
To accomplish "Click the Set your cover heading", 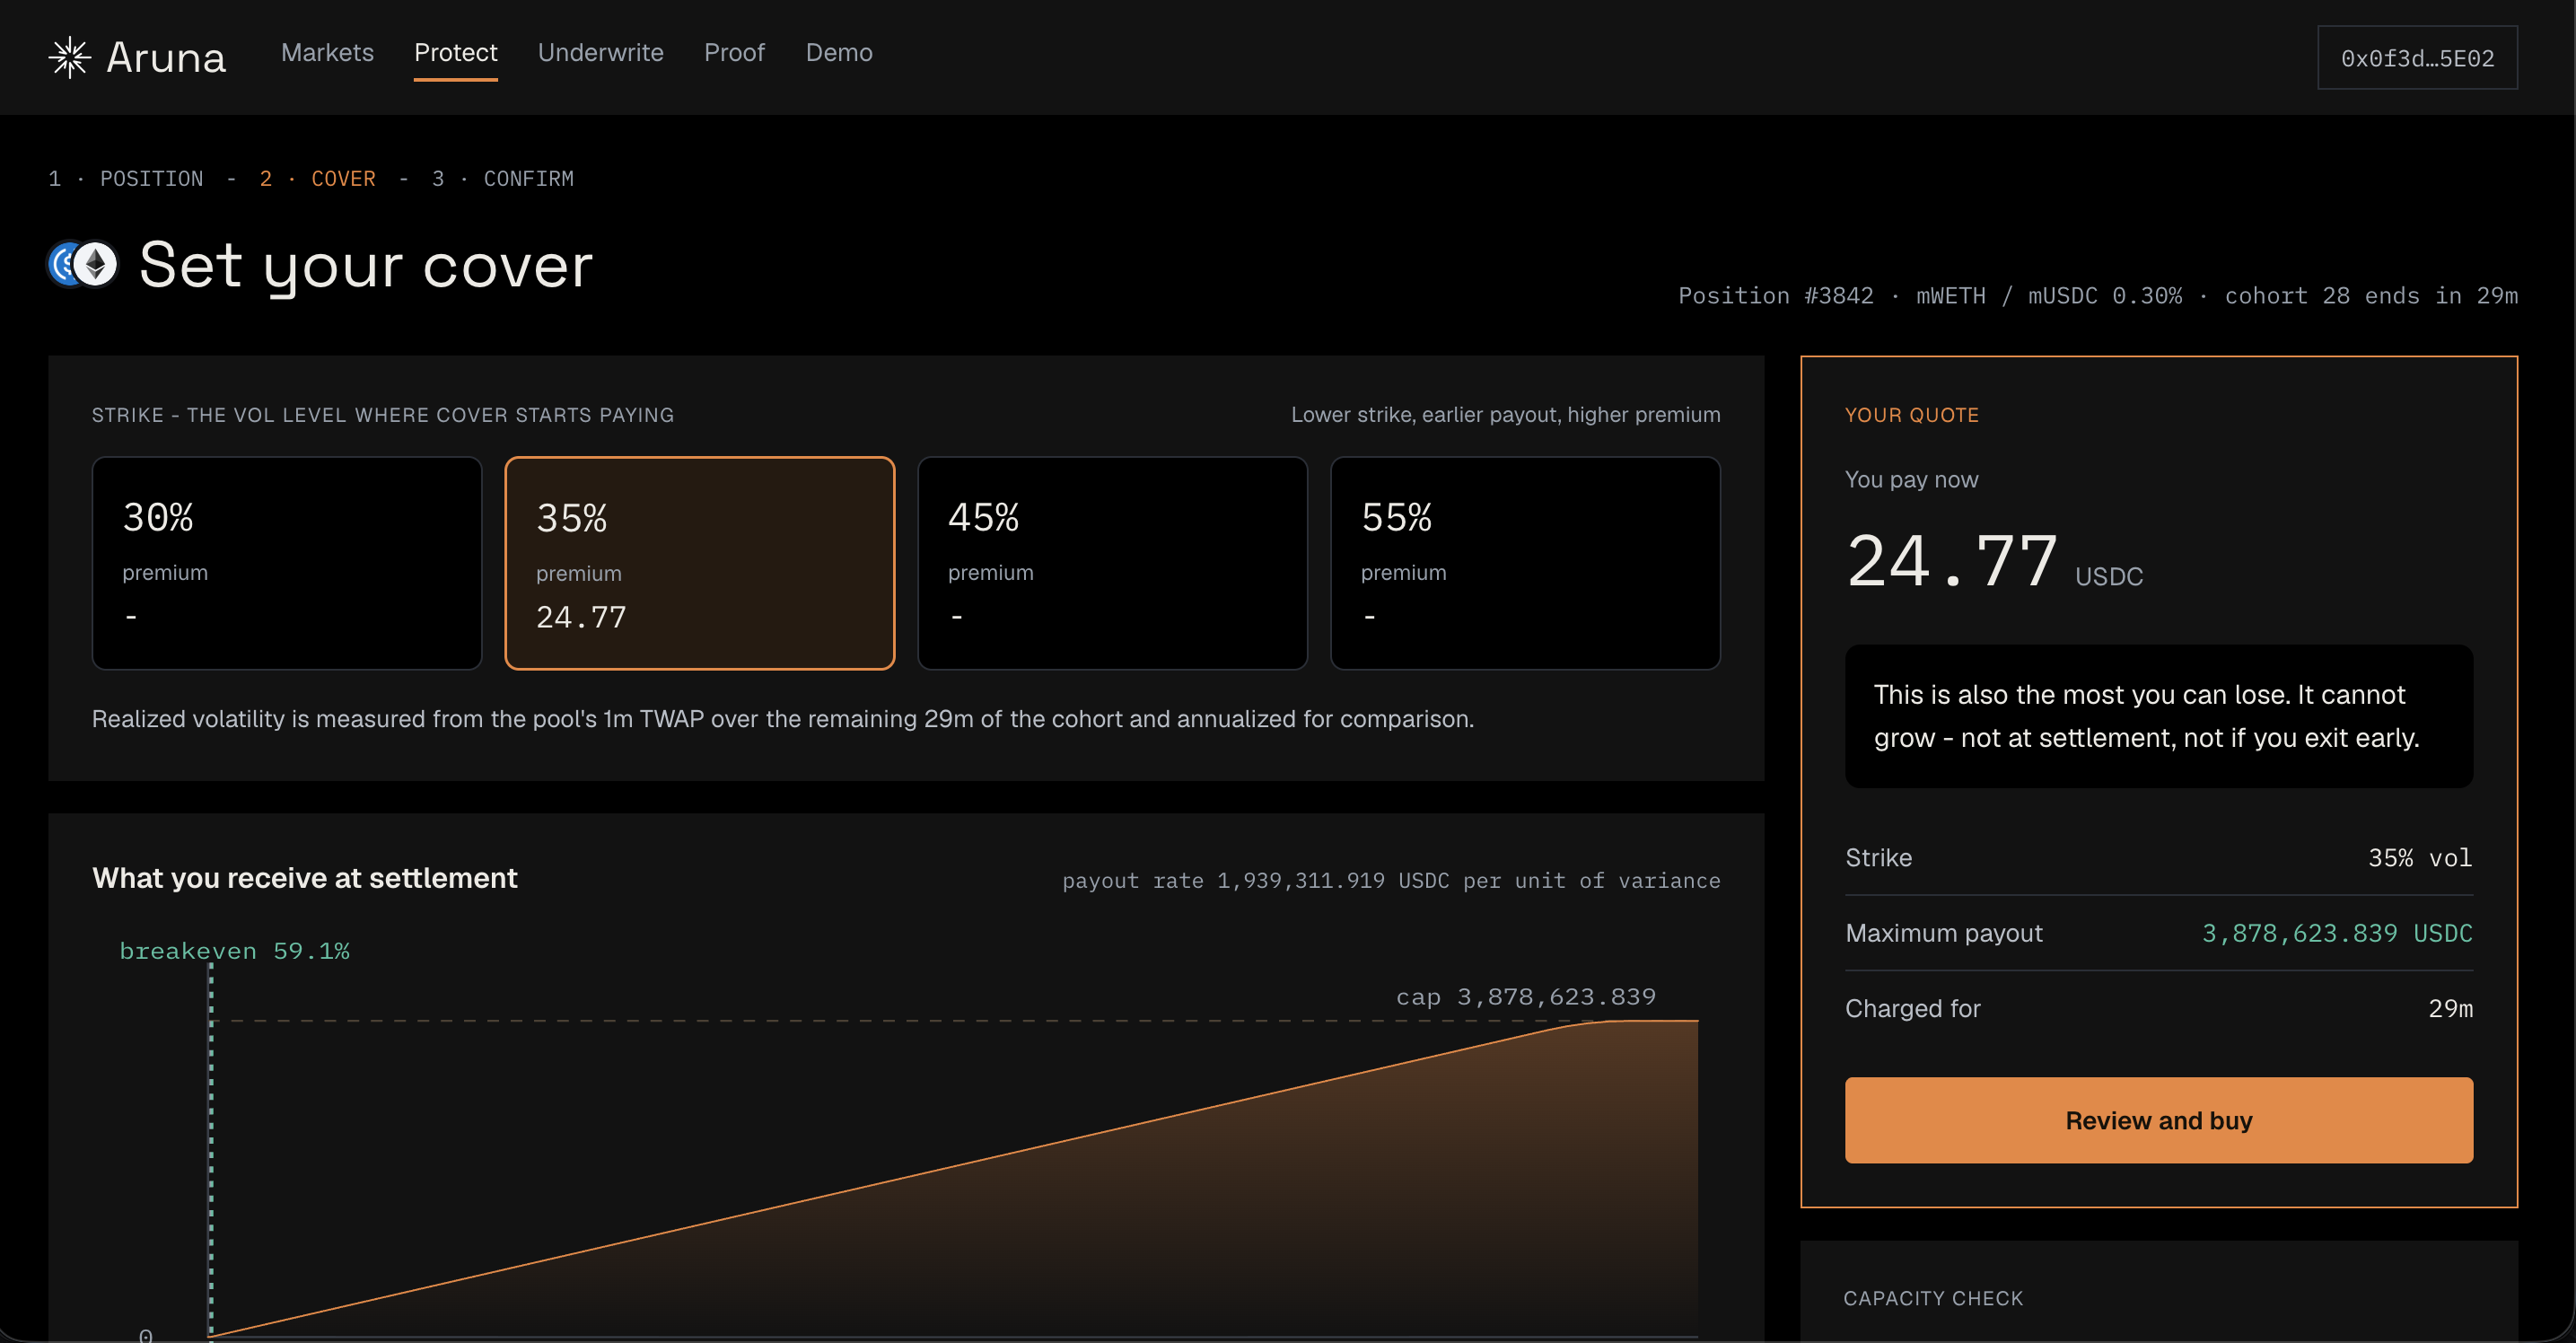I will click(x=366, y=265).
